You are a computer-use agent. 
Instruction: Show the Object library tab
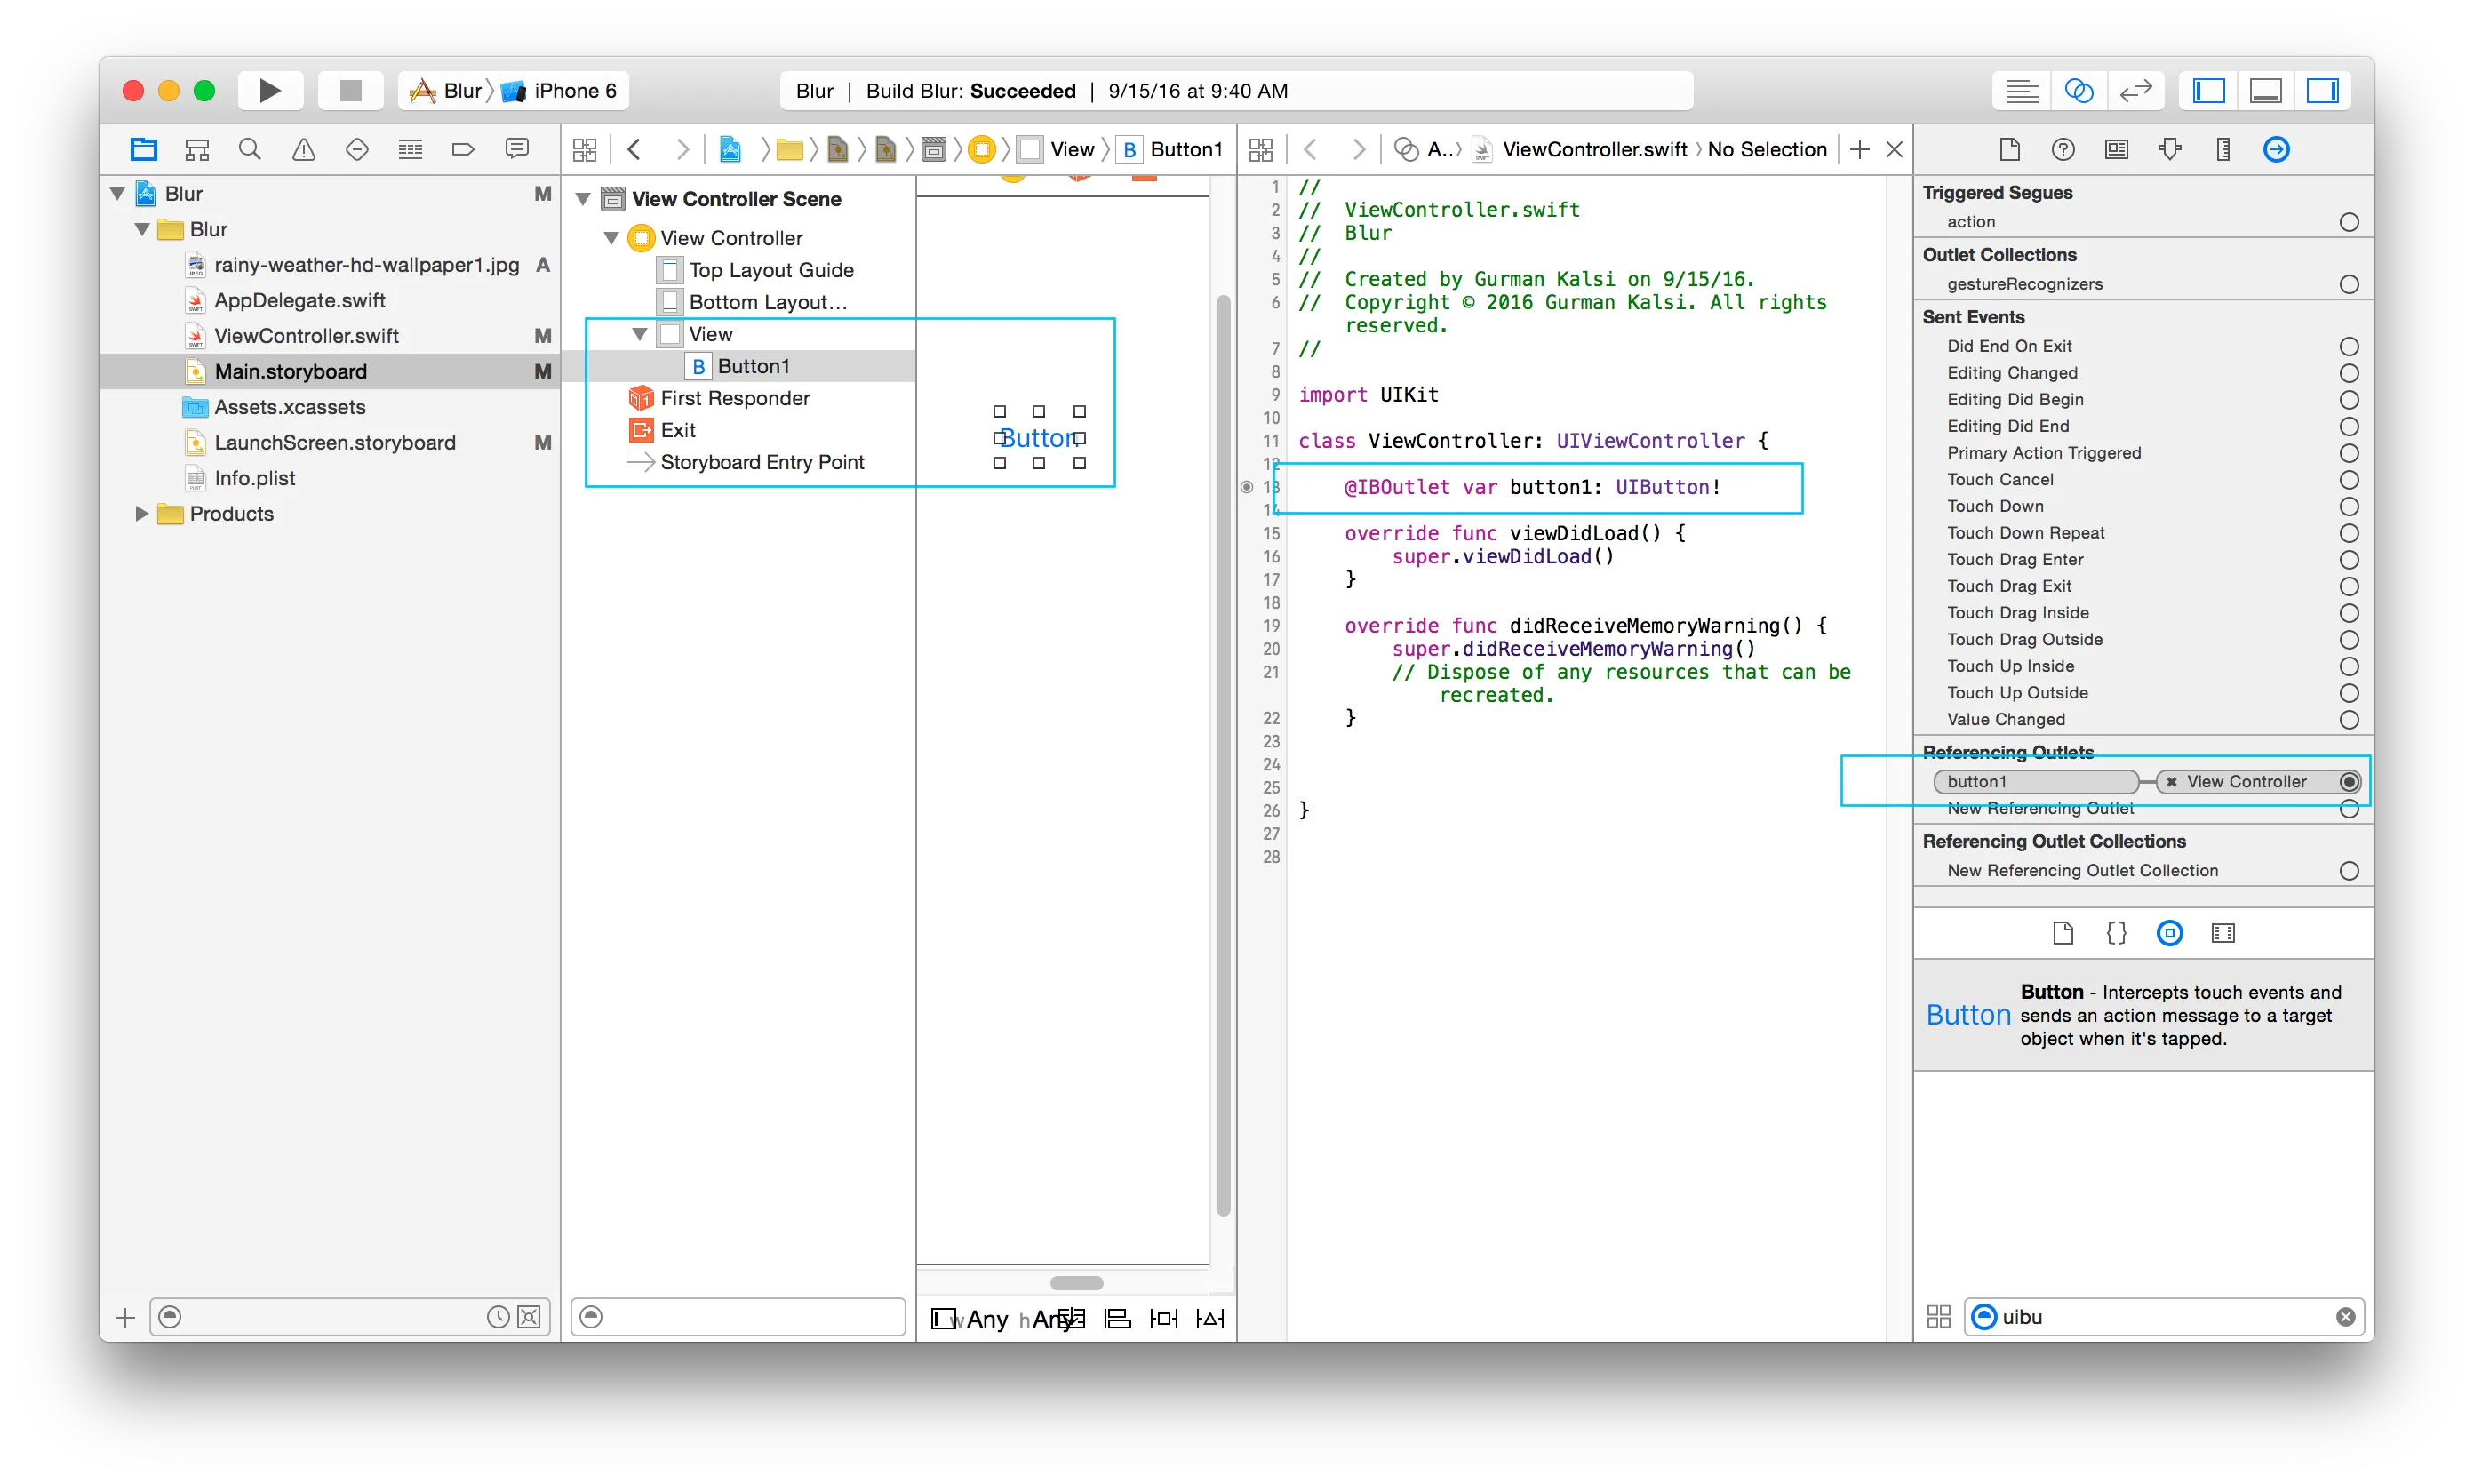coord(2169,933)
